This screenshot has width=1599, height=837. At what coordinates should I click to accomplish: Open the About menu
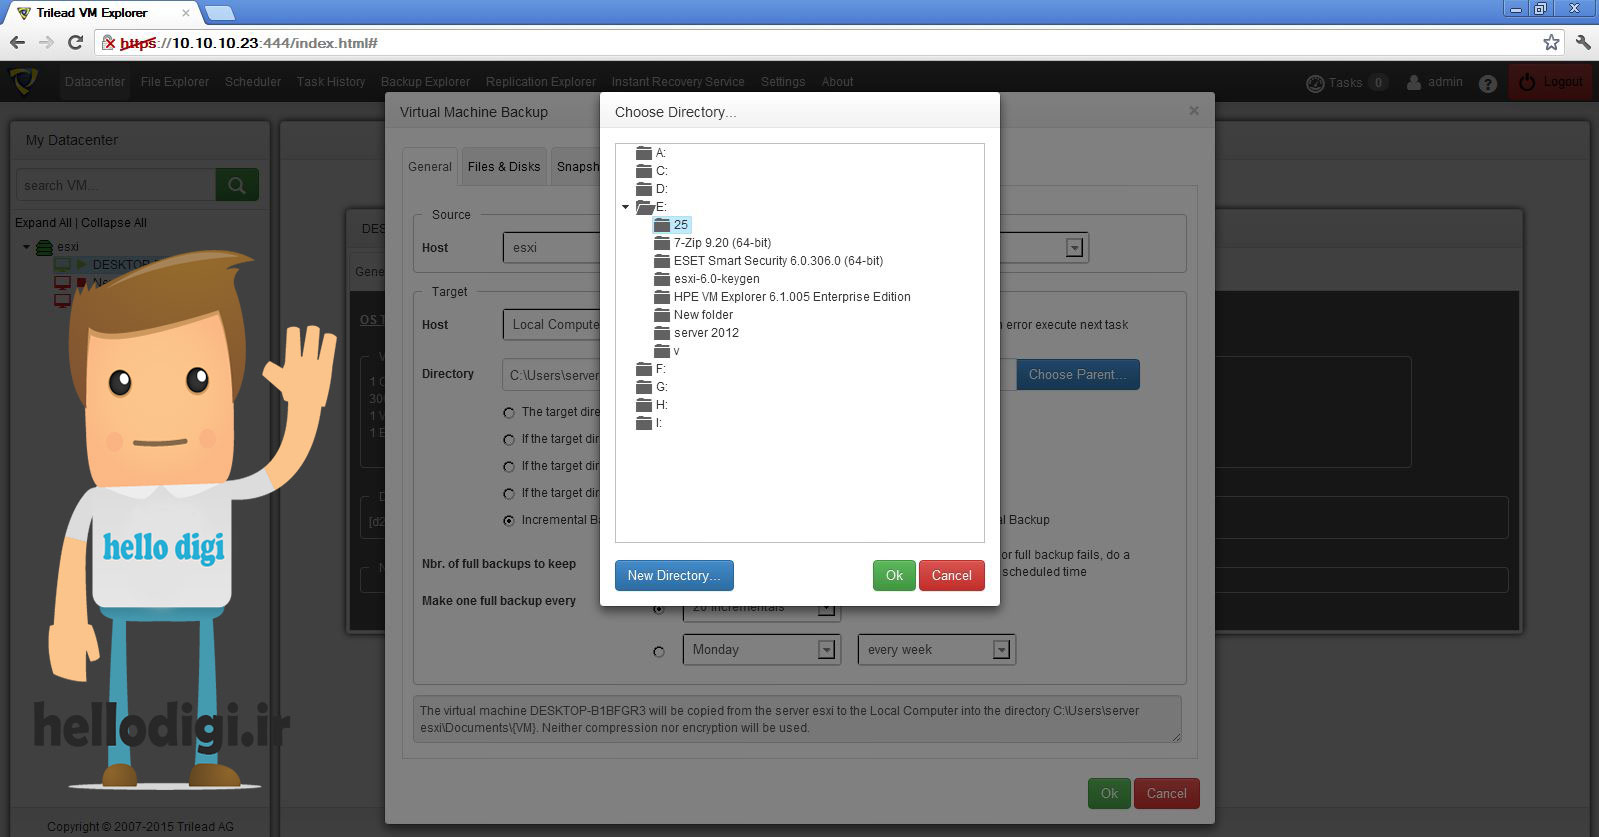coord(838,82)
